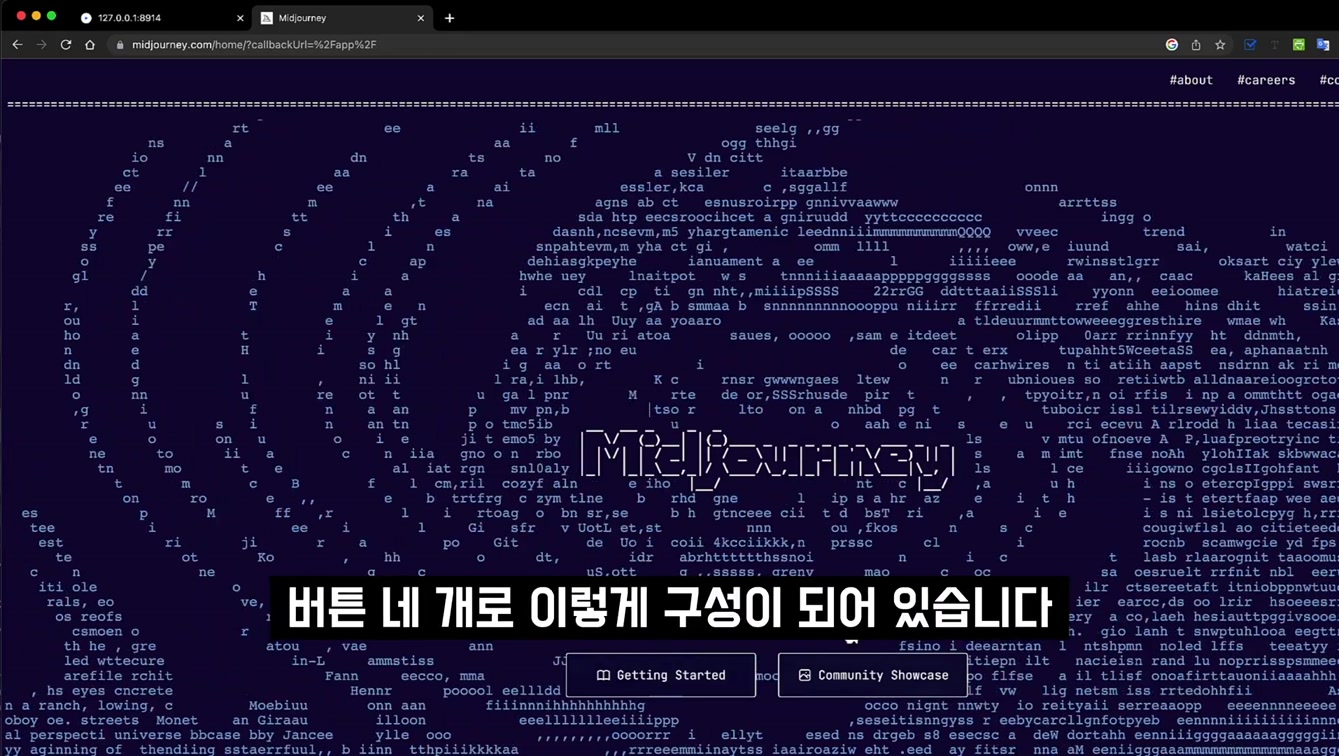Close the 127.0.0.1:8914 tab
Viewport: 1339px width, 756px height.
tap(240, 18)
